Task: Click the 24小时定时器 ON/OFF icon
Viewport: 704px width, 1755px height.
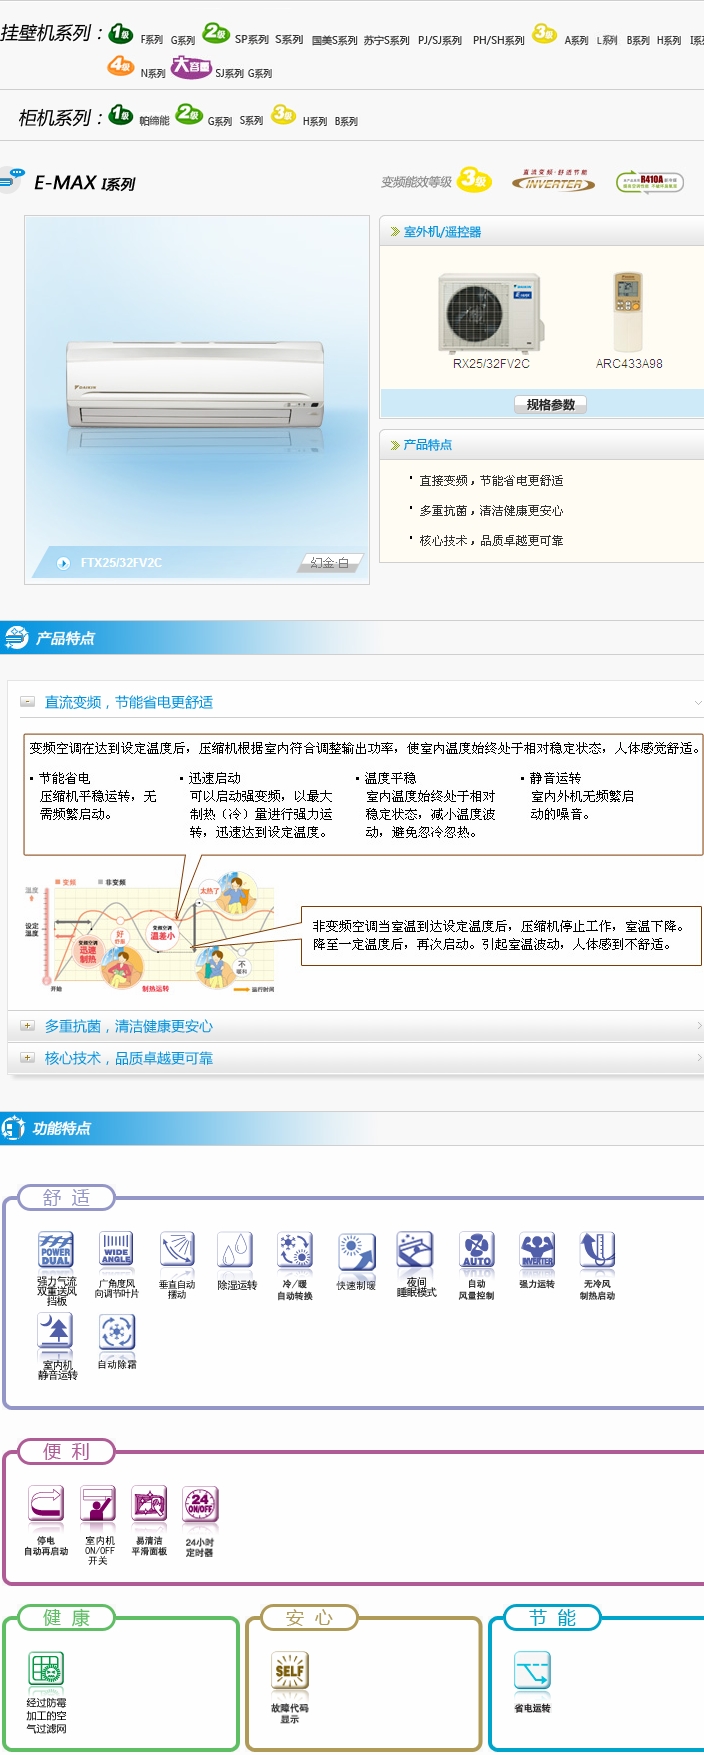Action: [200, 1505]
